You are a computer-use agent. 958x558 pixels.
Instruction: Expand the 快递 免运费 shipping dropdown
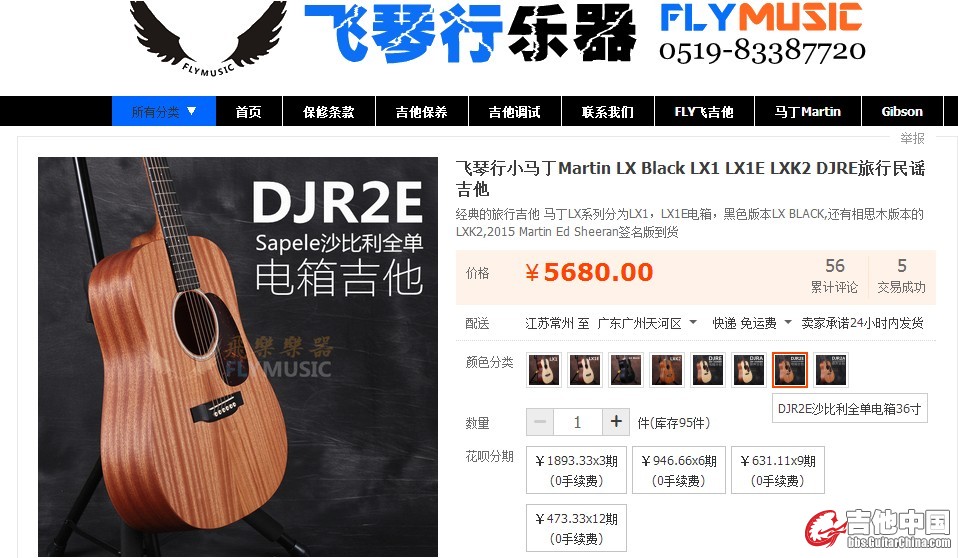(752, 323)
